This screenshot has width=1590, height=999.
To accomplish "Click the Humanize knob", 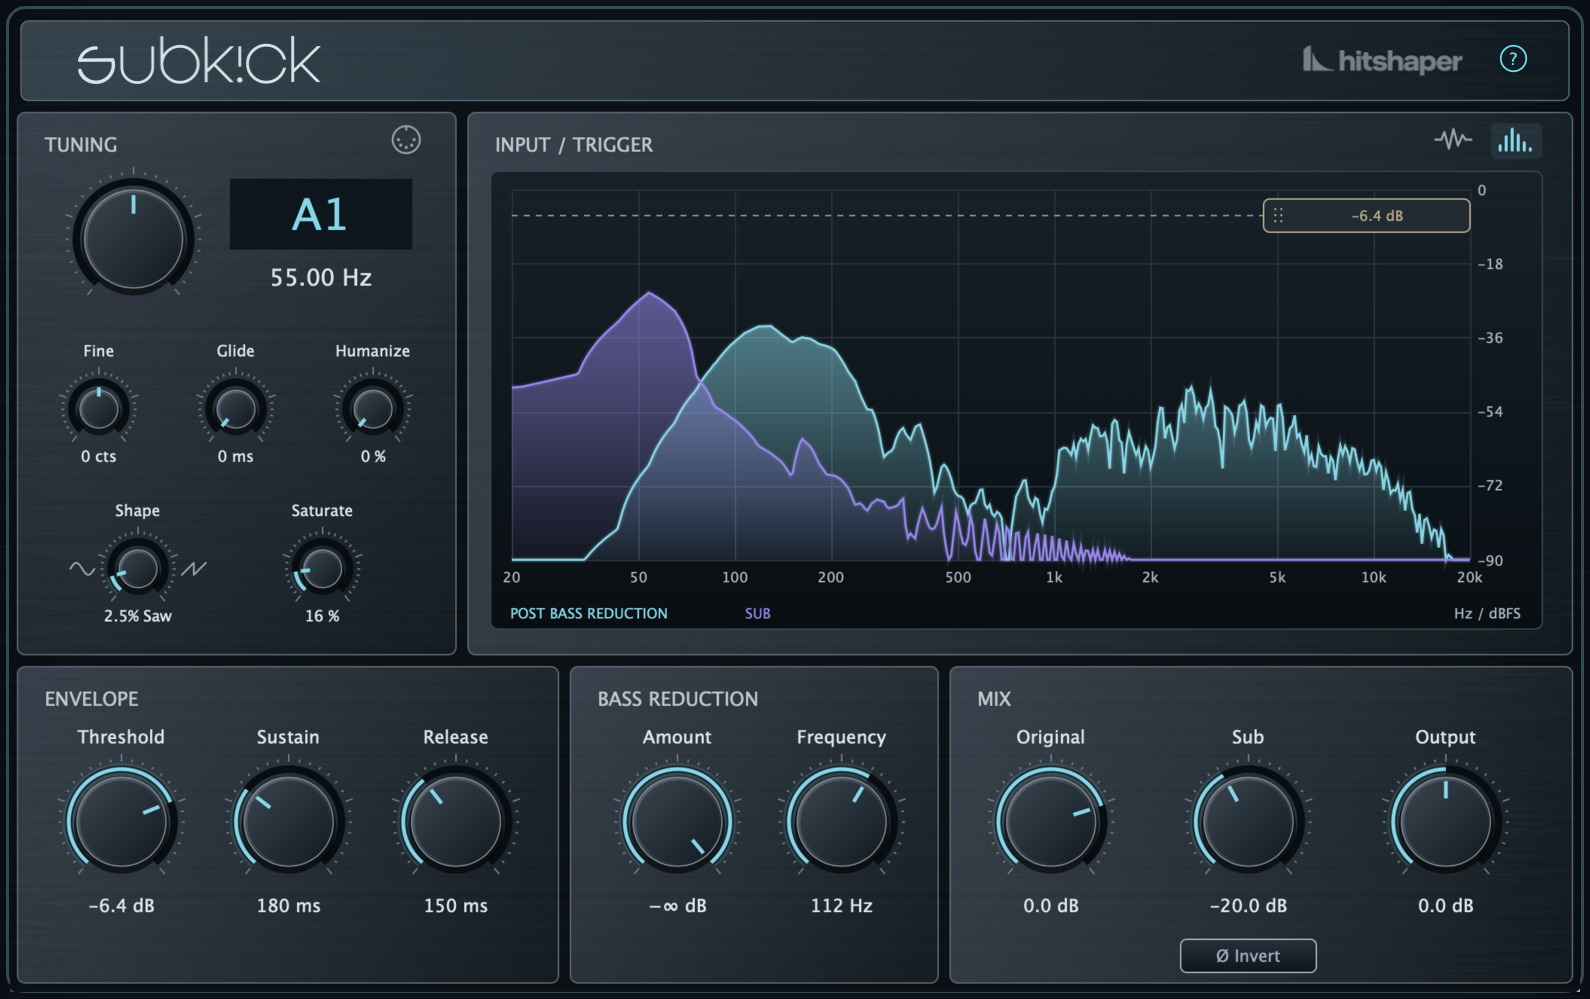I will coord(373,409).
